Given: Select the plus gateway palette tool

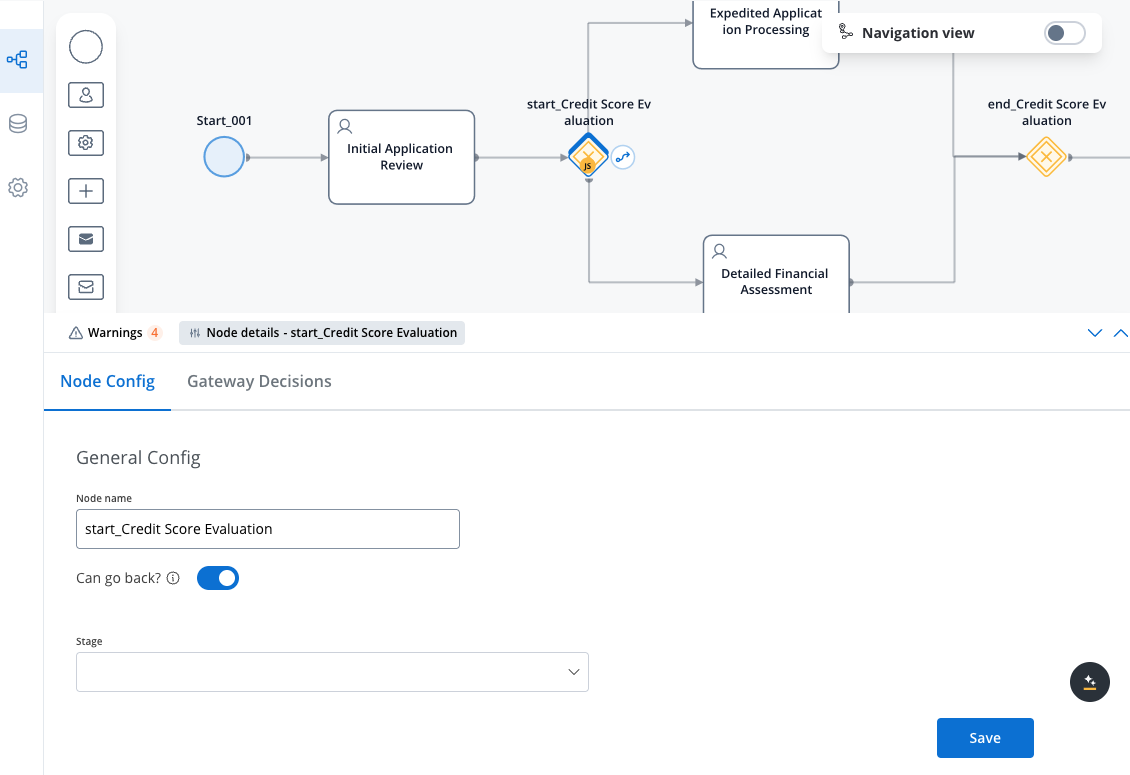Looking at the screenshot, I should tap(86, 191).
